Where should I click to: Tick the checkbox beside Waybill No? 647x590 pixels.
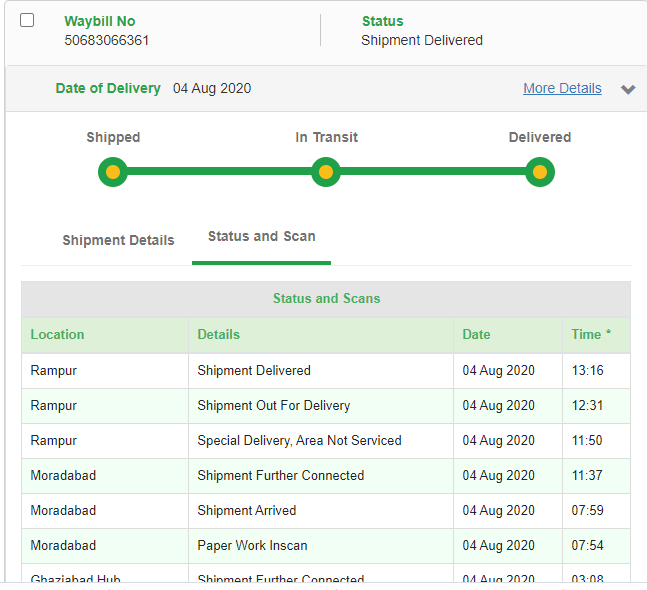(x=27, y=20)
